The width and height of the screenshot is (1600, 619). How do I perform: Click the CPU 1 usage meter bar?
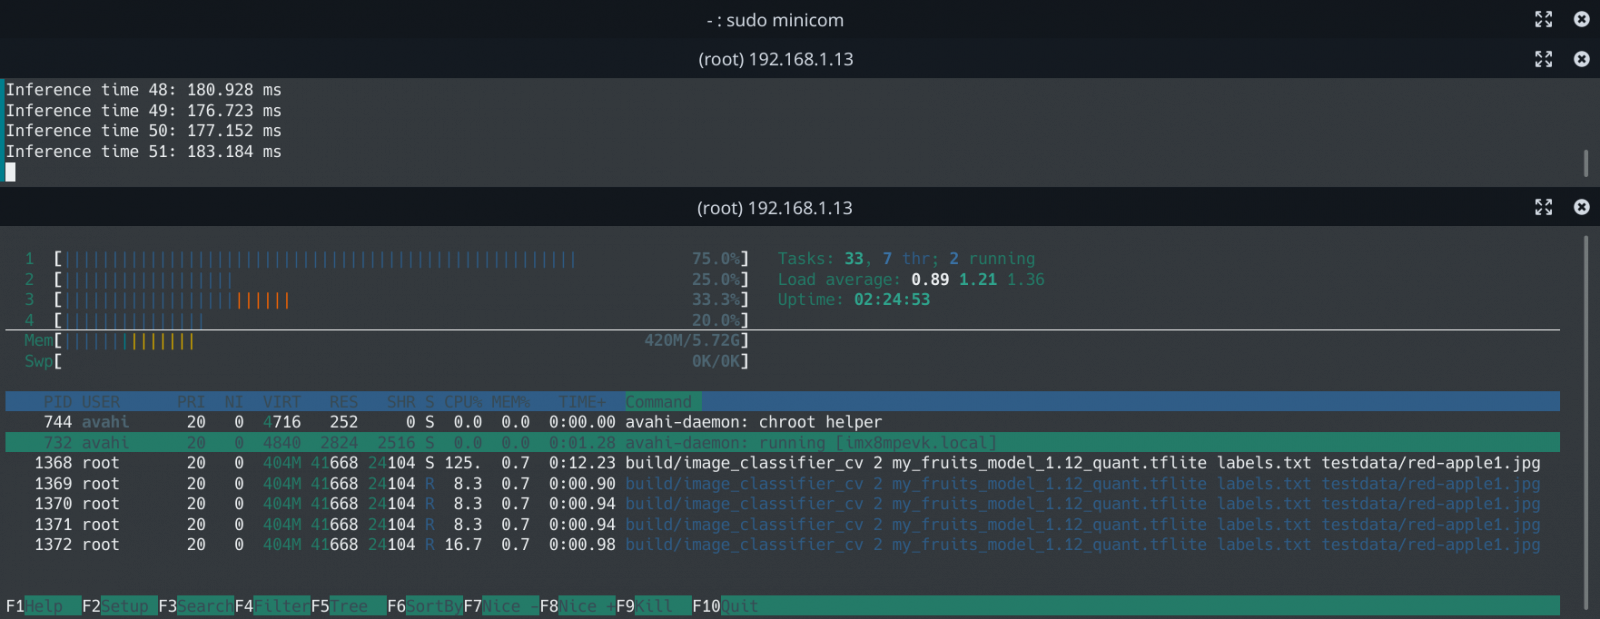[320, 259]
